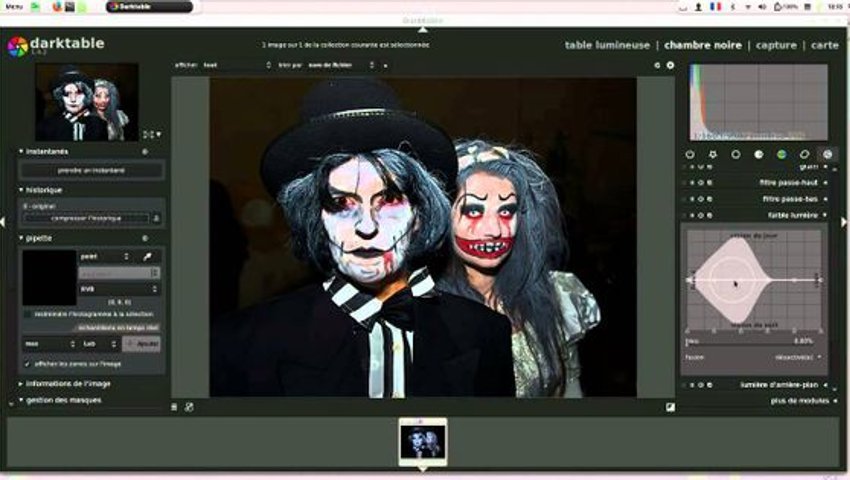Viewport: 850px width, 480px height.
Task: Collapse the faible lumière module
Action: coord(793,215)
